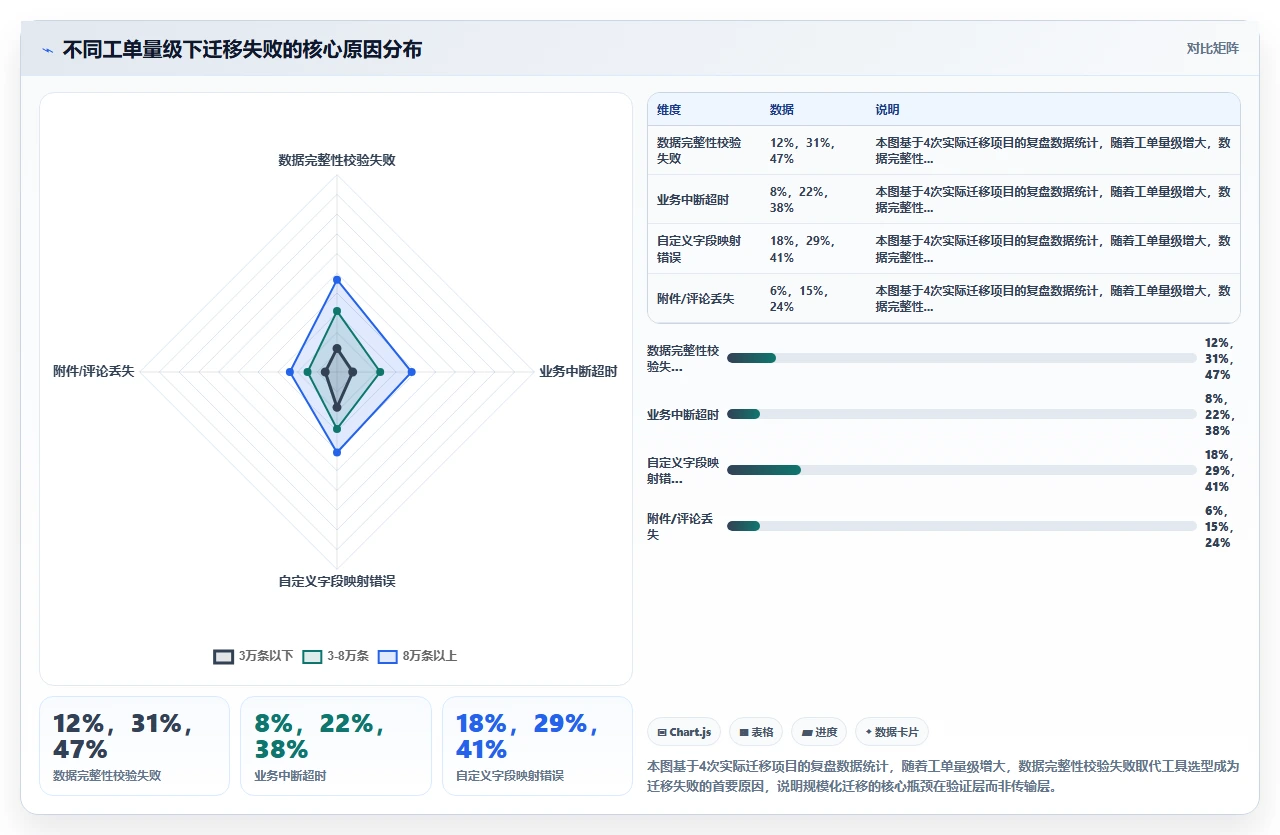The height and width of the screenshot is (835, 1280).
Task: Toggle the 8万条以上 legend swatch
Action: [388, 656]
